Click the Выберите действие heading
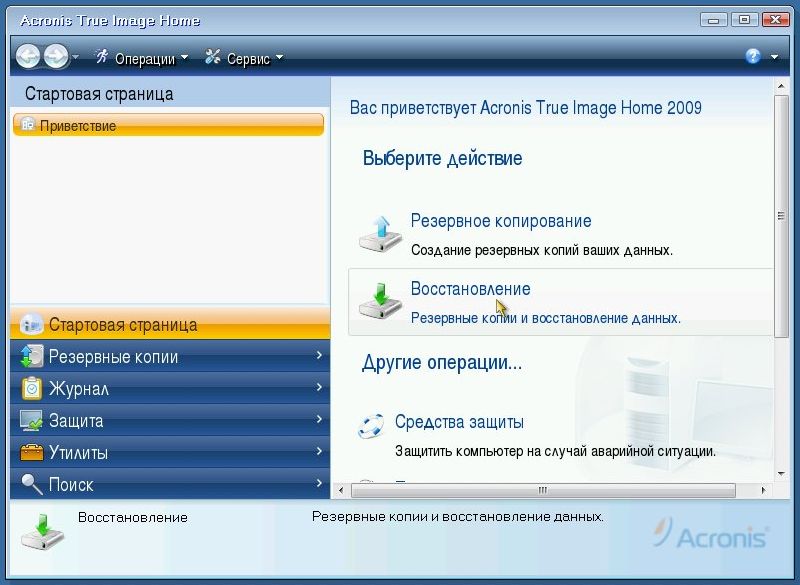 (x=442, y=158)
